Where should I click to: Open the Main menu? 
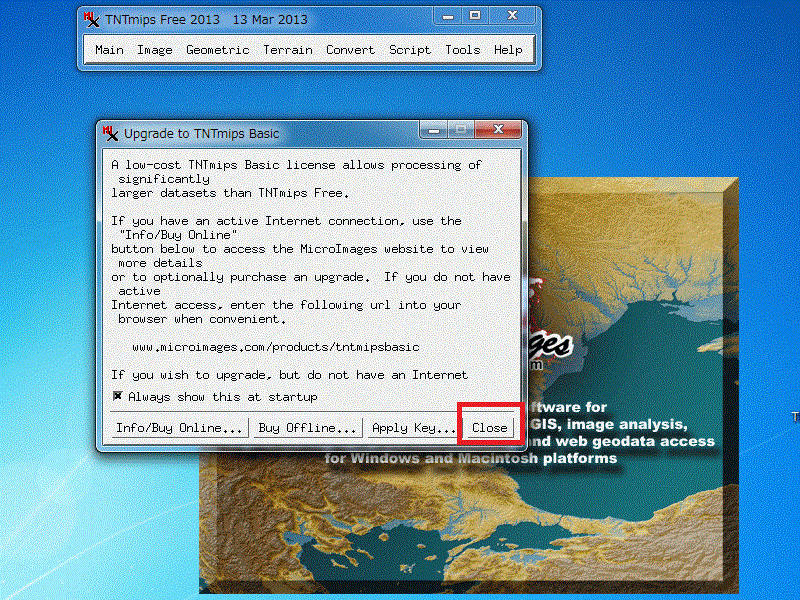(109, 50)
